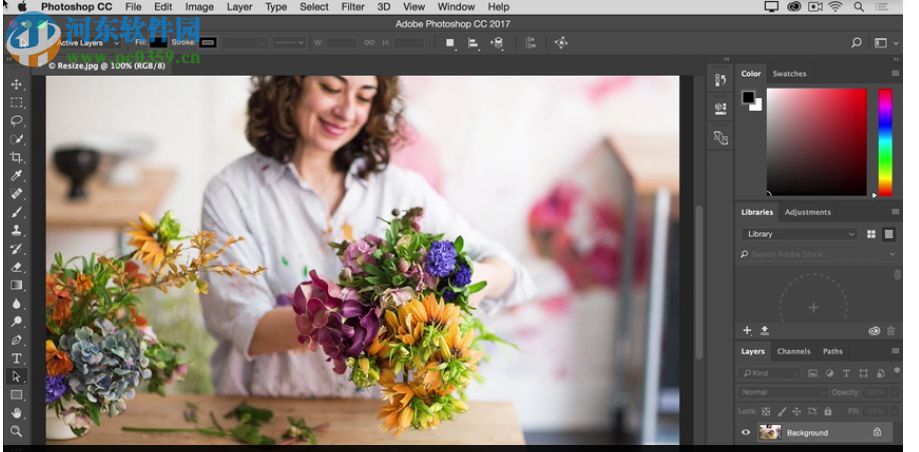This screenshot has width=919, height=452.
Task: Select the Pen tool
Action: (x=16, y=340)
